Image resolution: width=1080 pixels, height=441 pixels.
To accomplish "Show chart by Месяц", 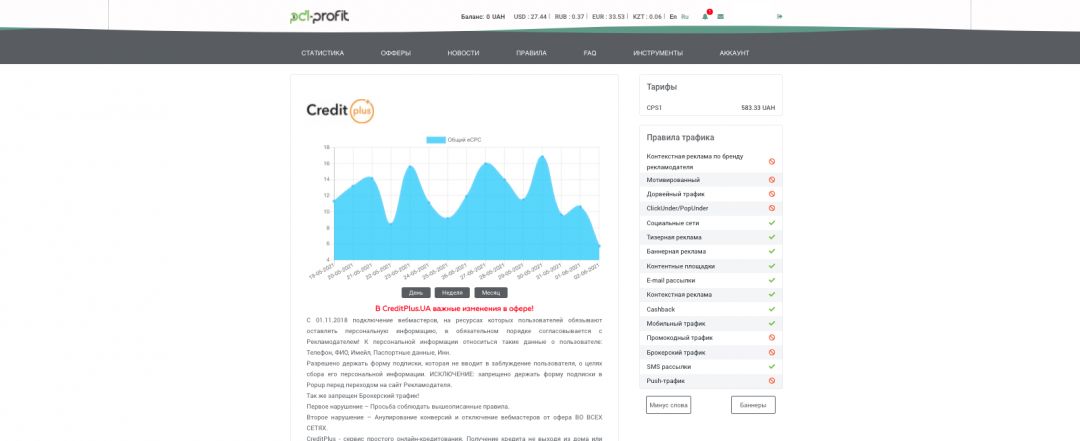I will [x=491, y=293].
